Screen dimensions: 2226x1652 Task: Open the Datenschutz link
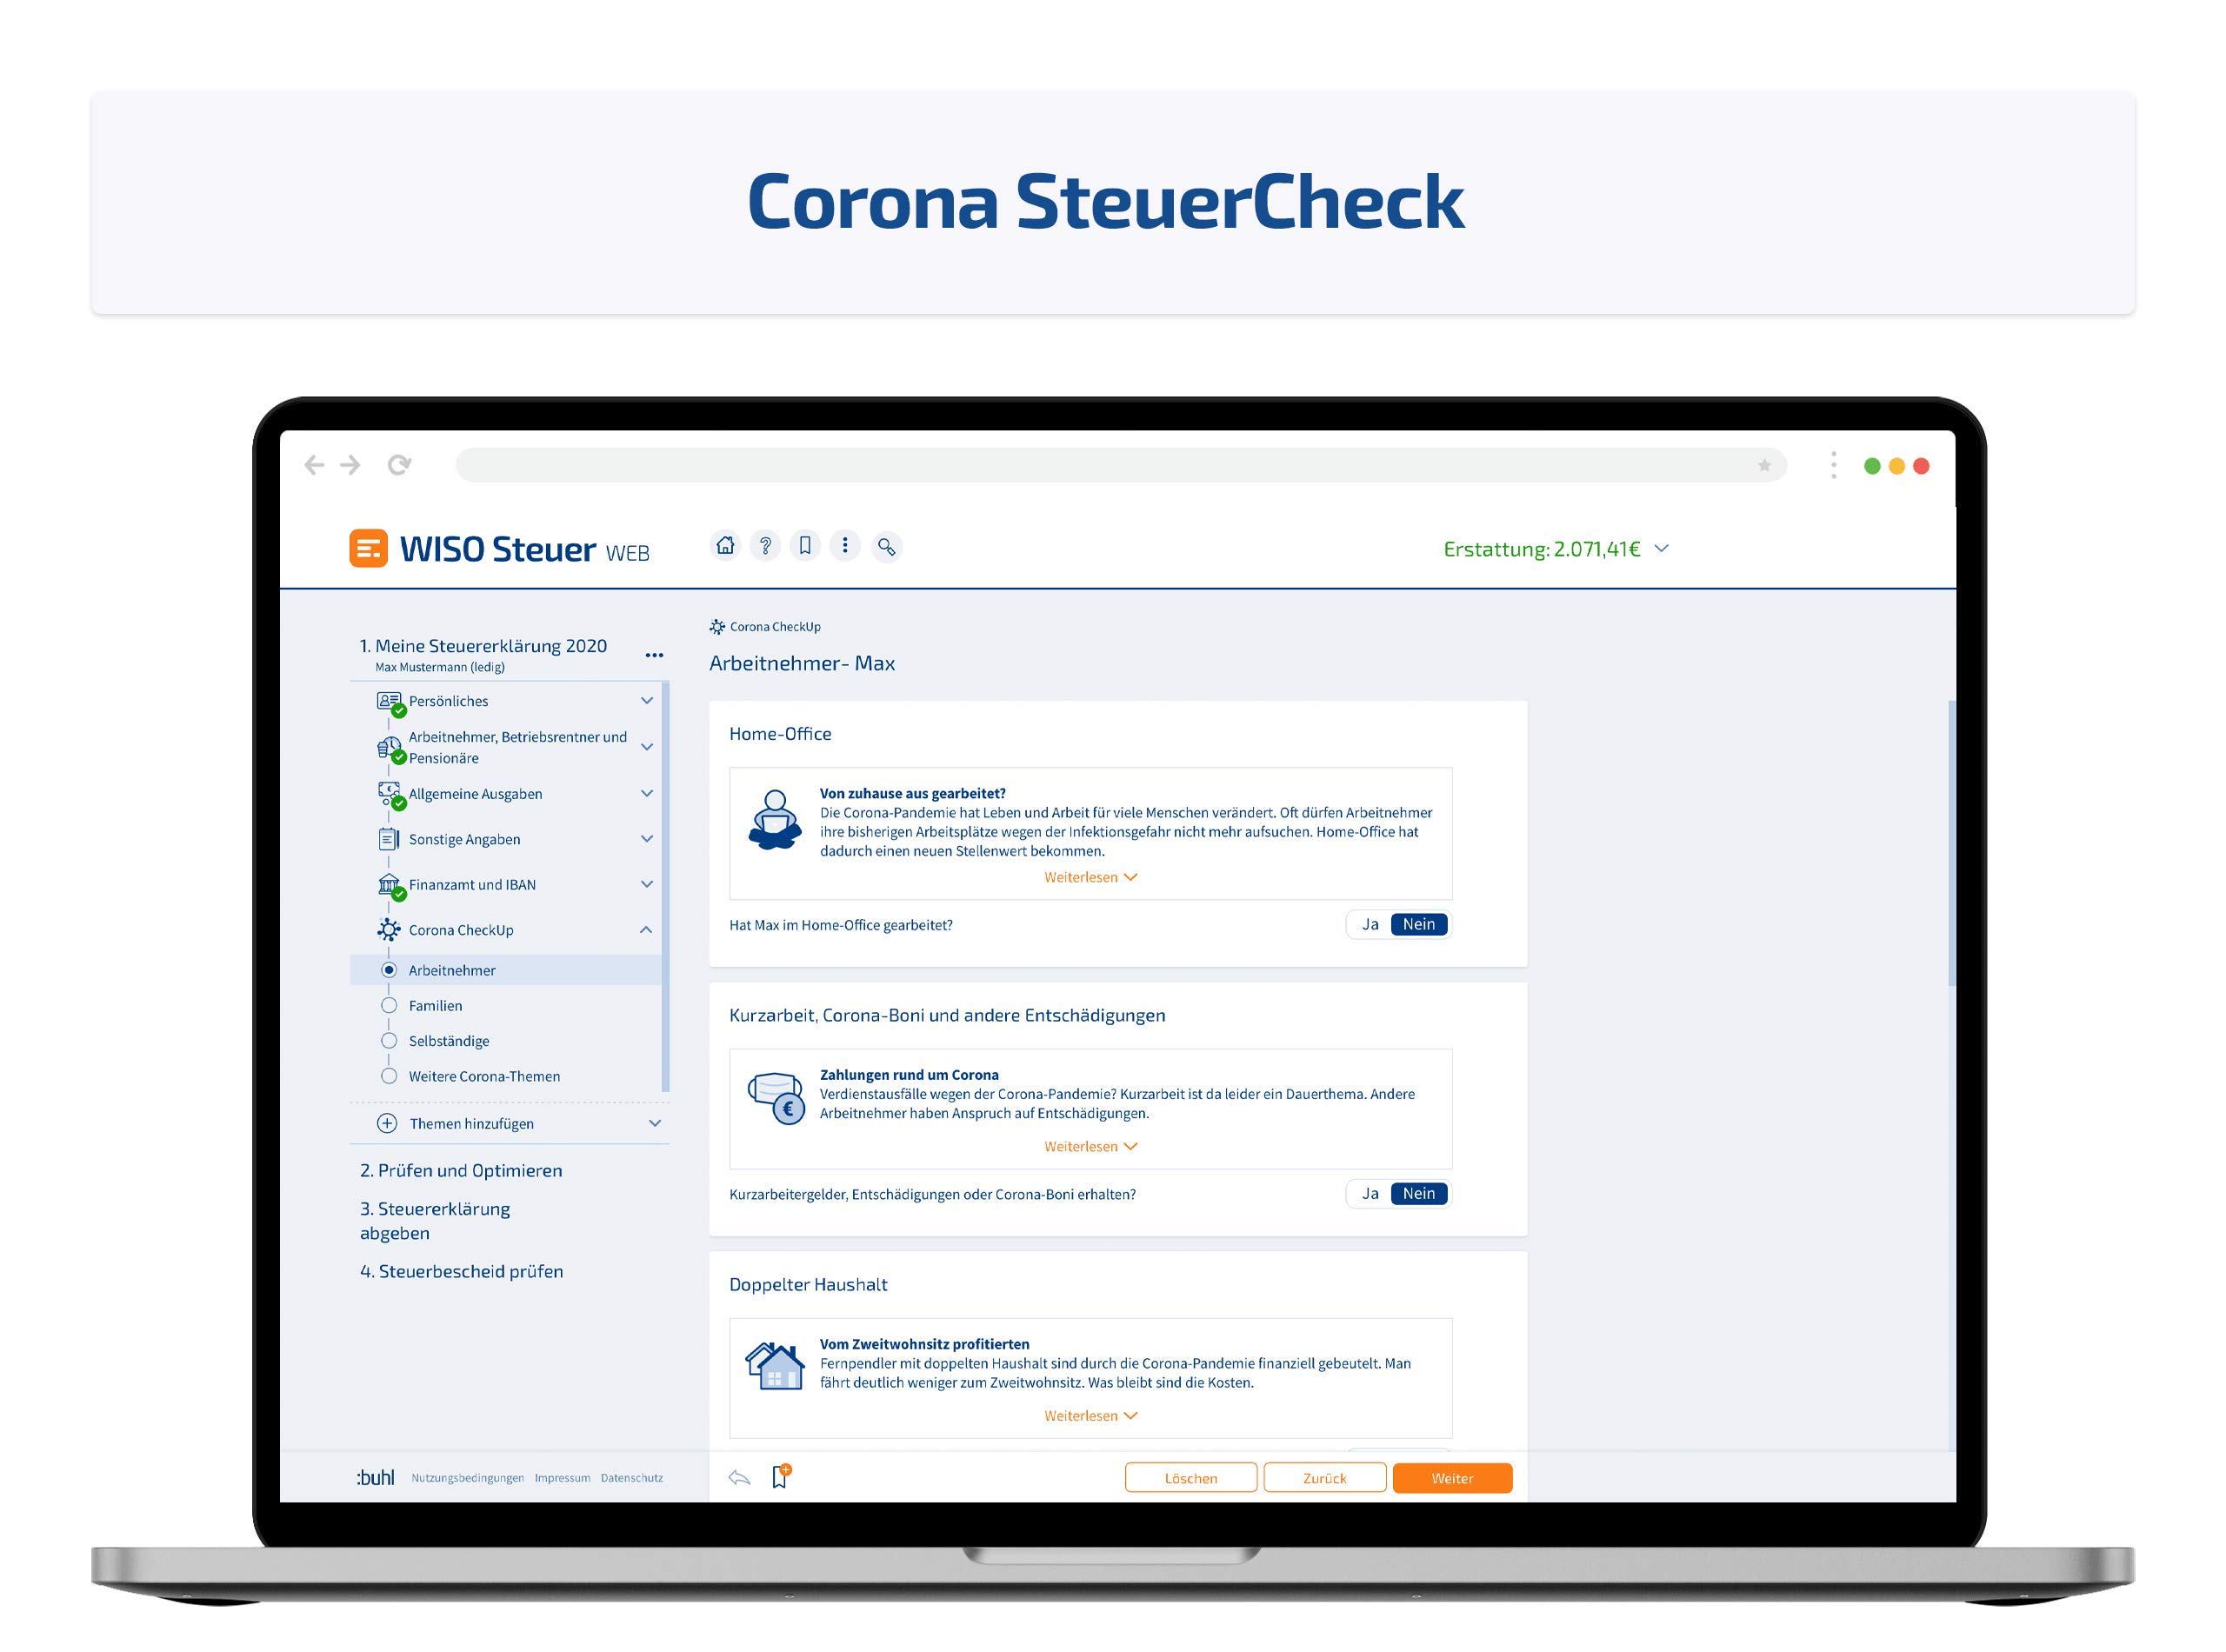point(631,1478)
